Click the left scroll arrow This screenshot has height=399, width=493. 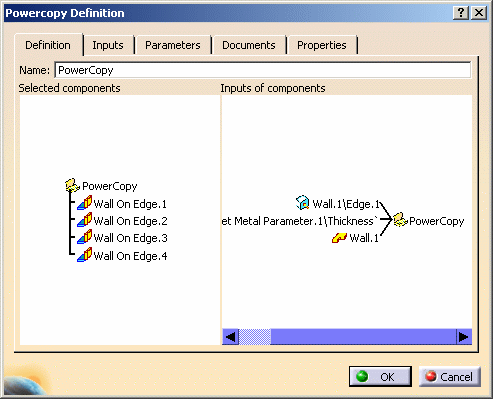pyautogui.click(x=230, y=337)
